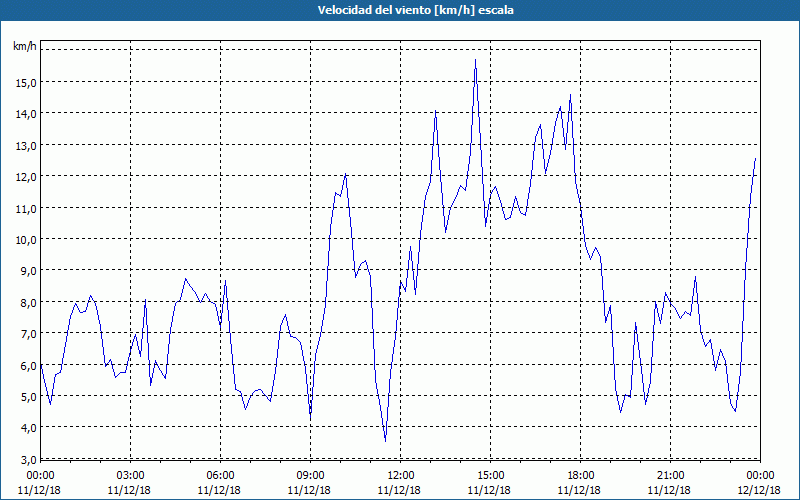Click the lowest dip of the wind line

pos(385,440)
